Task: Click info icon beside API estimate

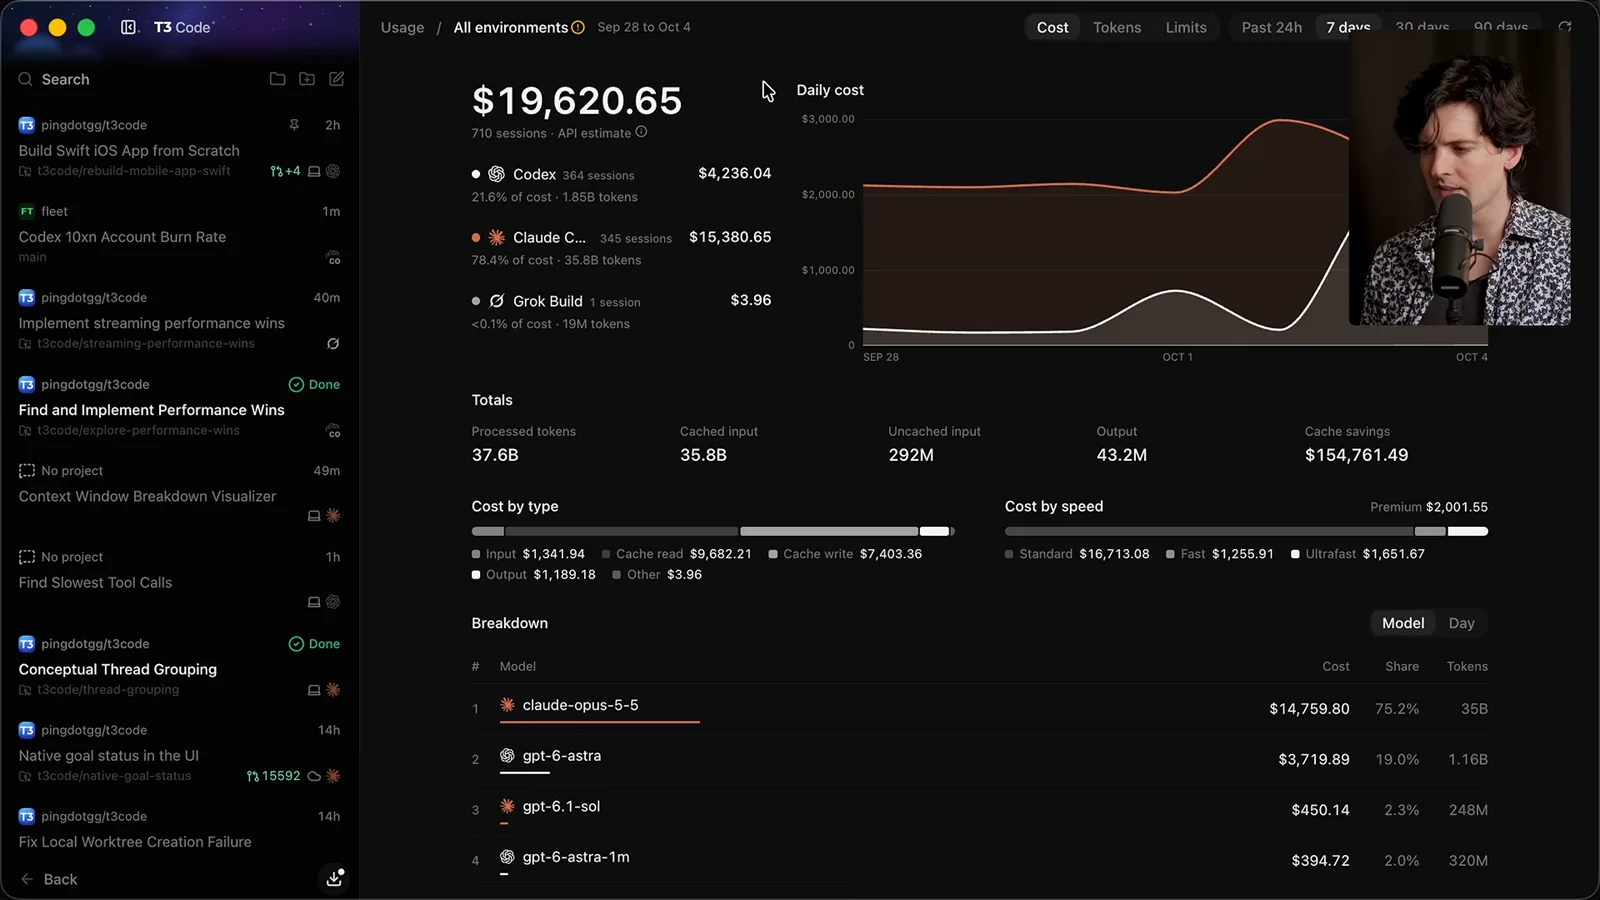Action: pos(641,132)
